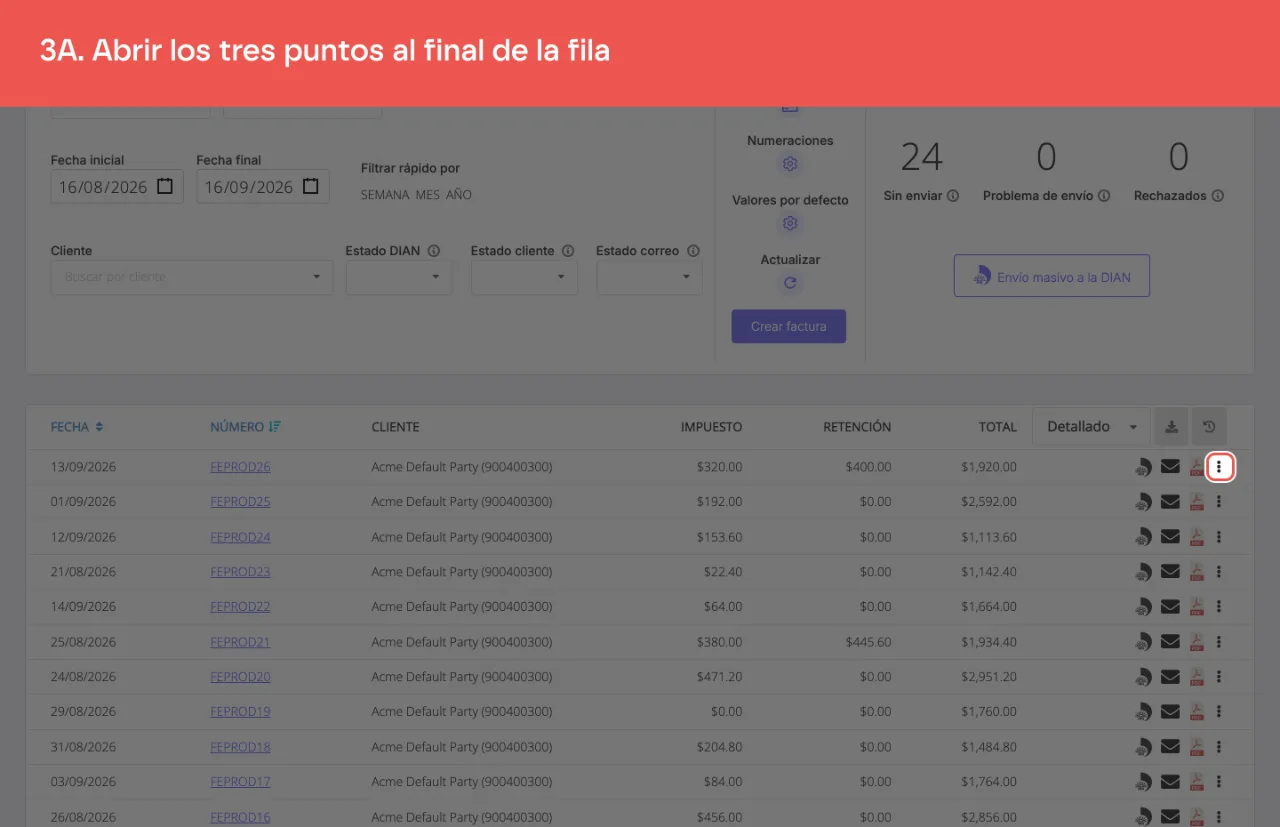Open Numeraciones settings gear
The height and width of the screenshot is (827, 1280).
tap(790, 164)
